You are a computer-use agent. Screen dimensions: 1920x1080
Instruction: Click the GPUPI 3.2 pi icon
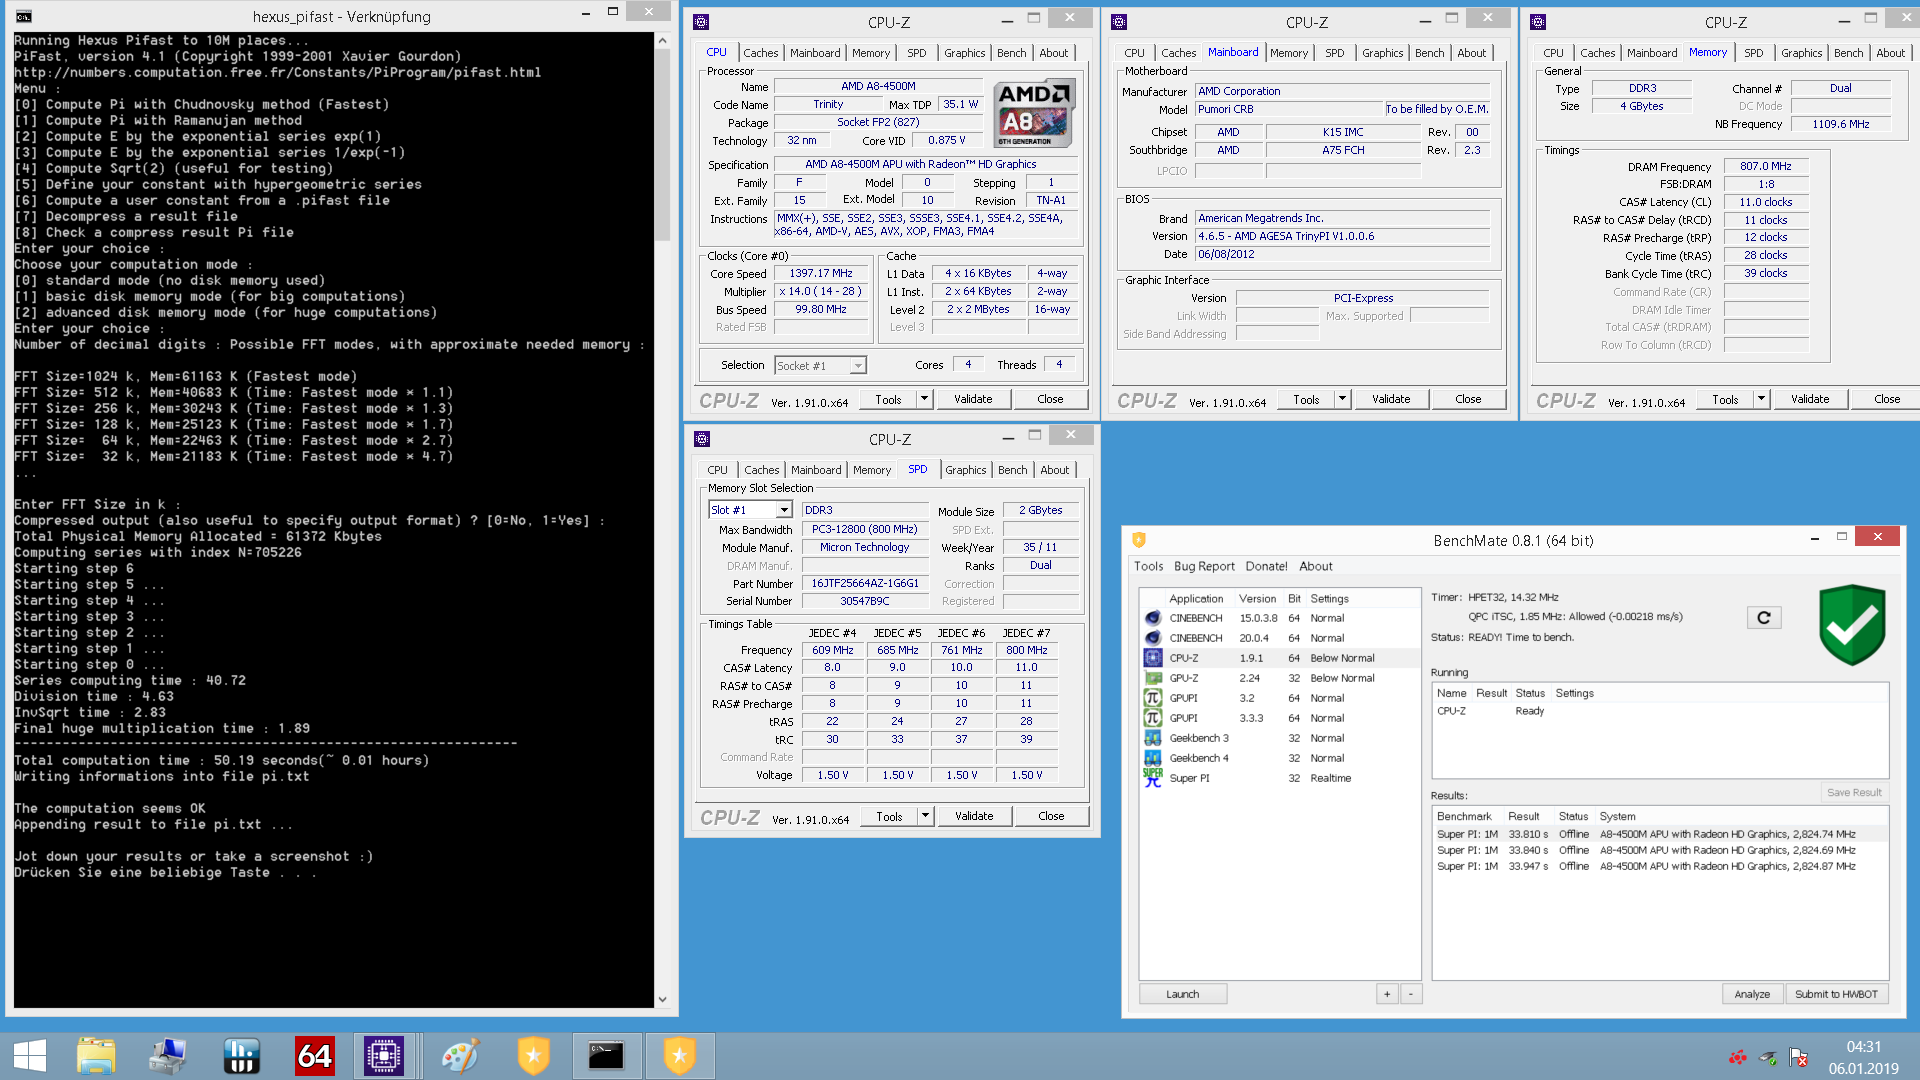coord(1152,698)
